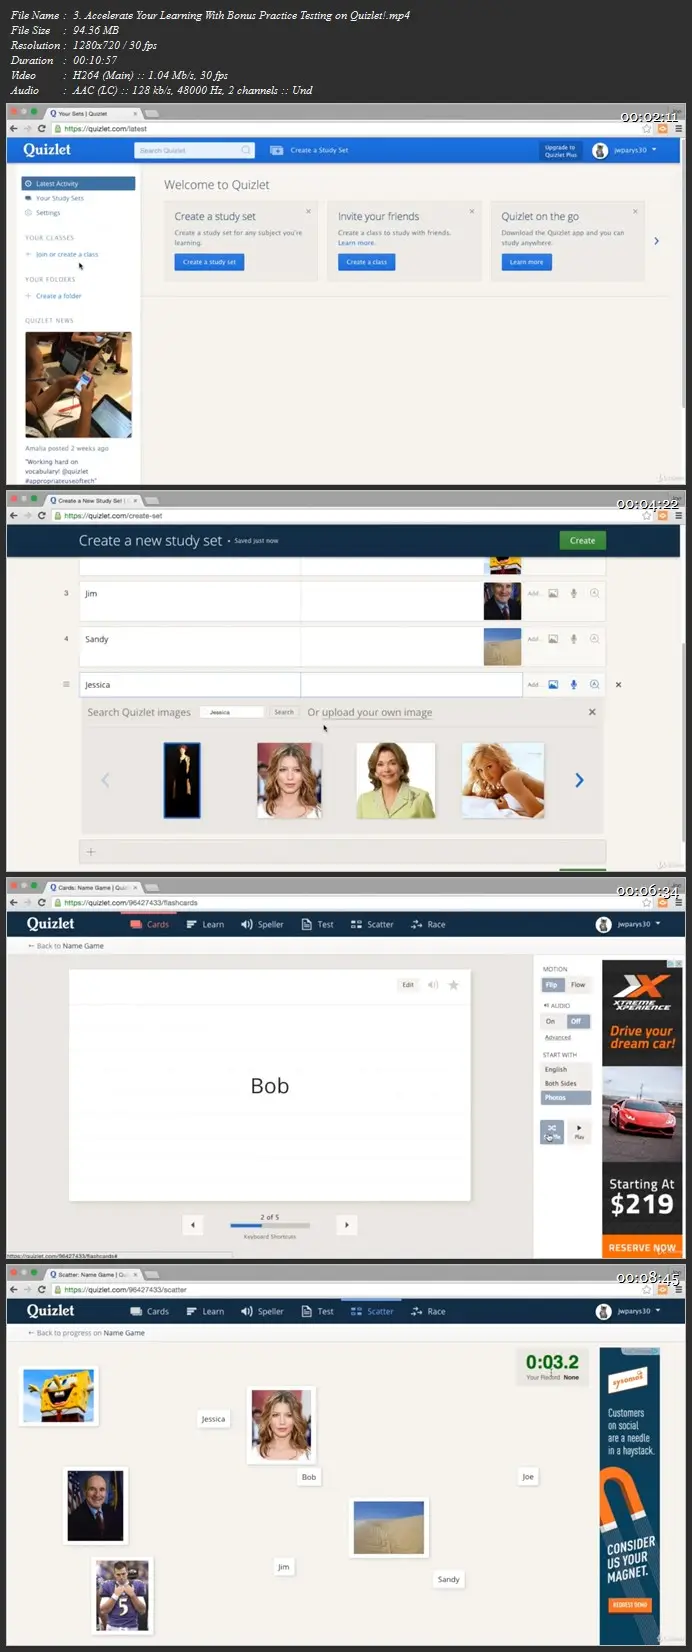Screen dimensions: 692x1652
Task: Click the magnifier icon in the Jessica row
Action: pos(594,685)
